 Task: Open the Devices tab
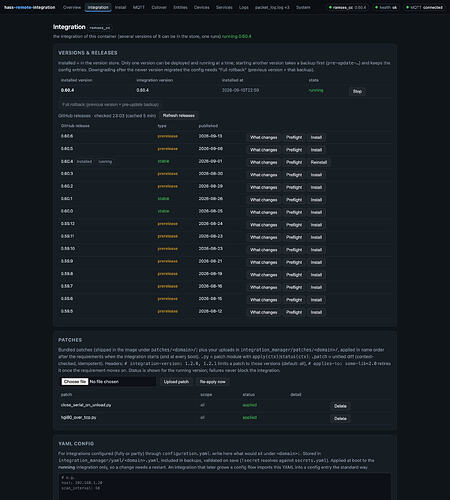click(x=202, y=7)
